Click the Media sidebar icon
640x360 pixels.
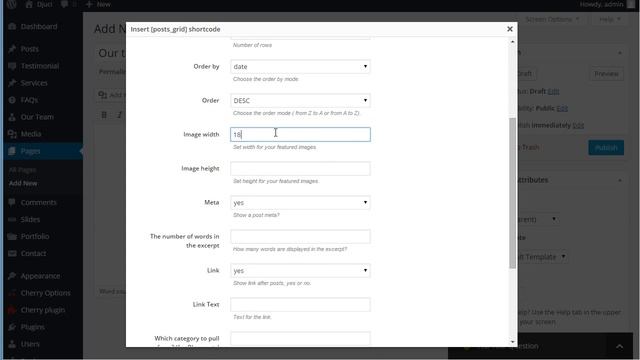pyautogui.click(x=12, y=134)
